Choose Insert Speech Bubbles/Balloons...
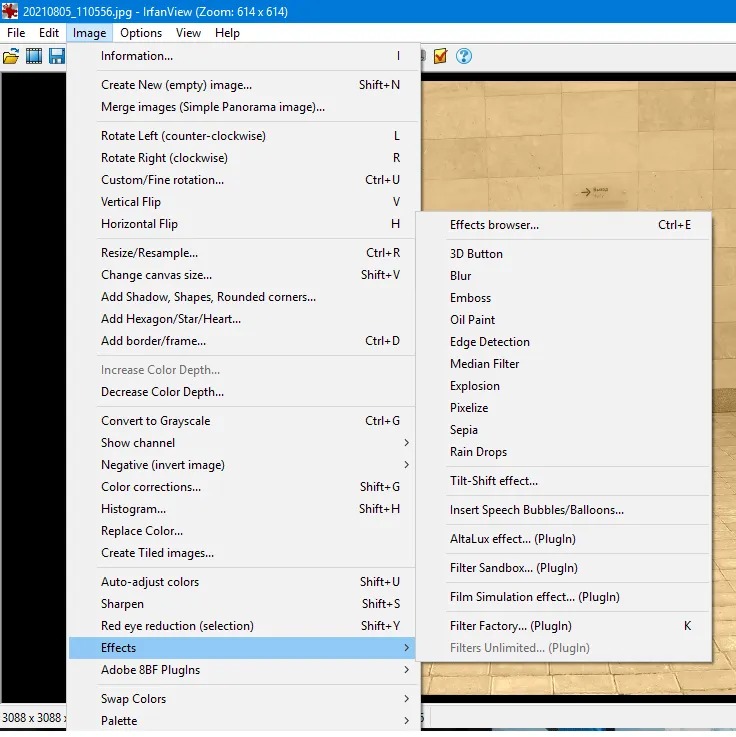736x737 pixels. (564, 510)
